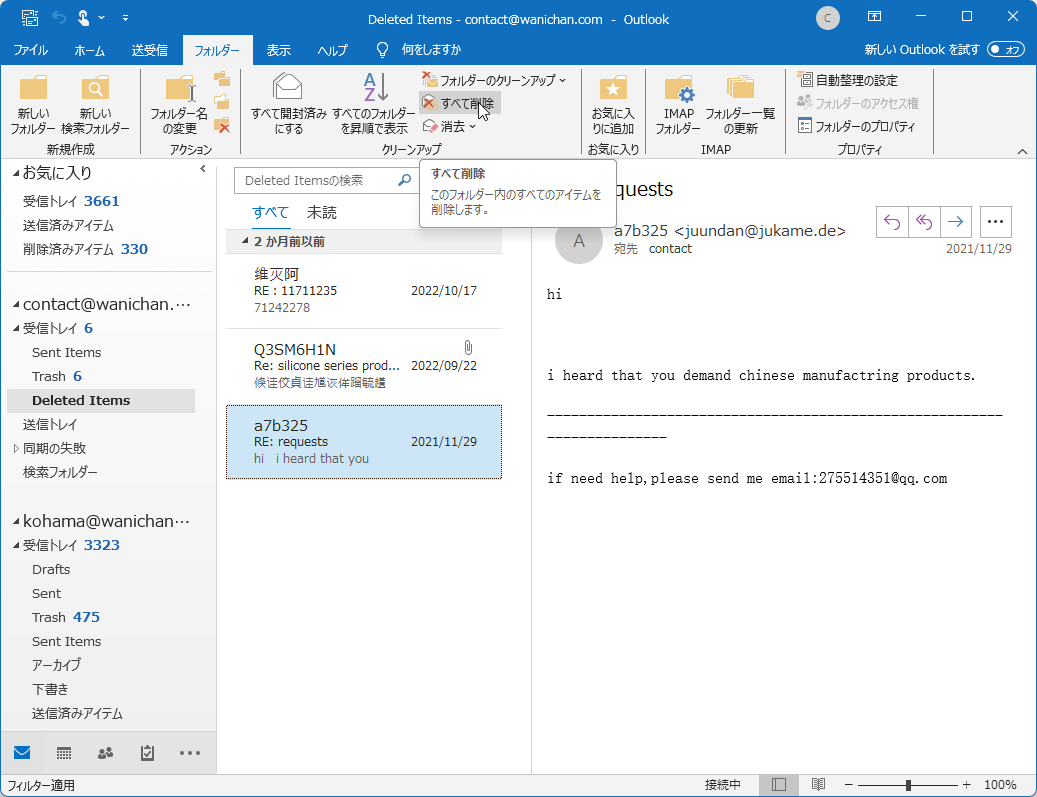
Task: Open Quick Access Toolbar customize dropdown
Action: pyautogui.click(x=125, y=19)
